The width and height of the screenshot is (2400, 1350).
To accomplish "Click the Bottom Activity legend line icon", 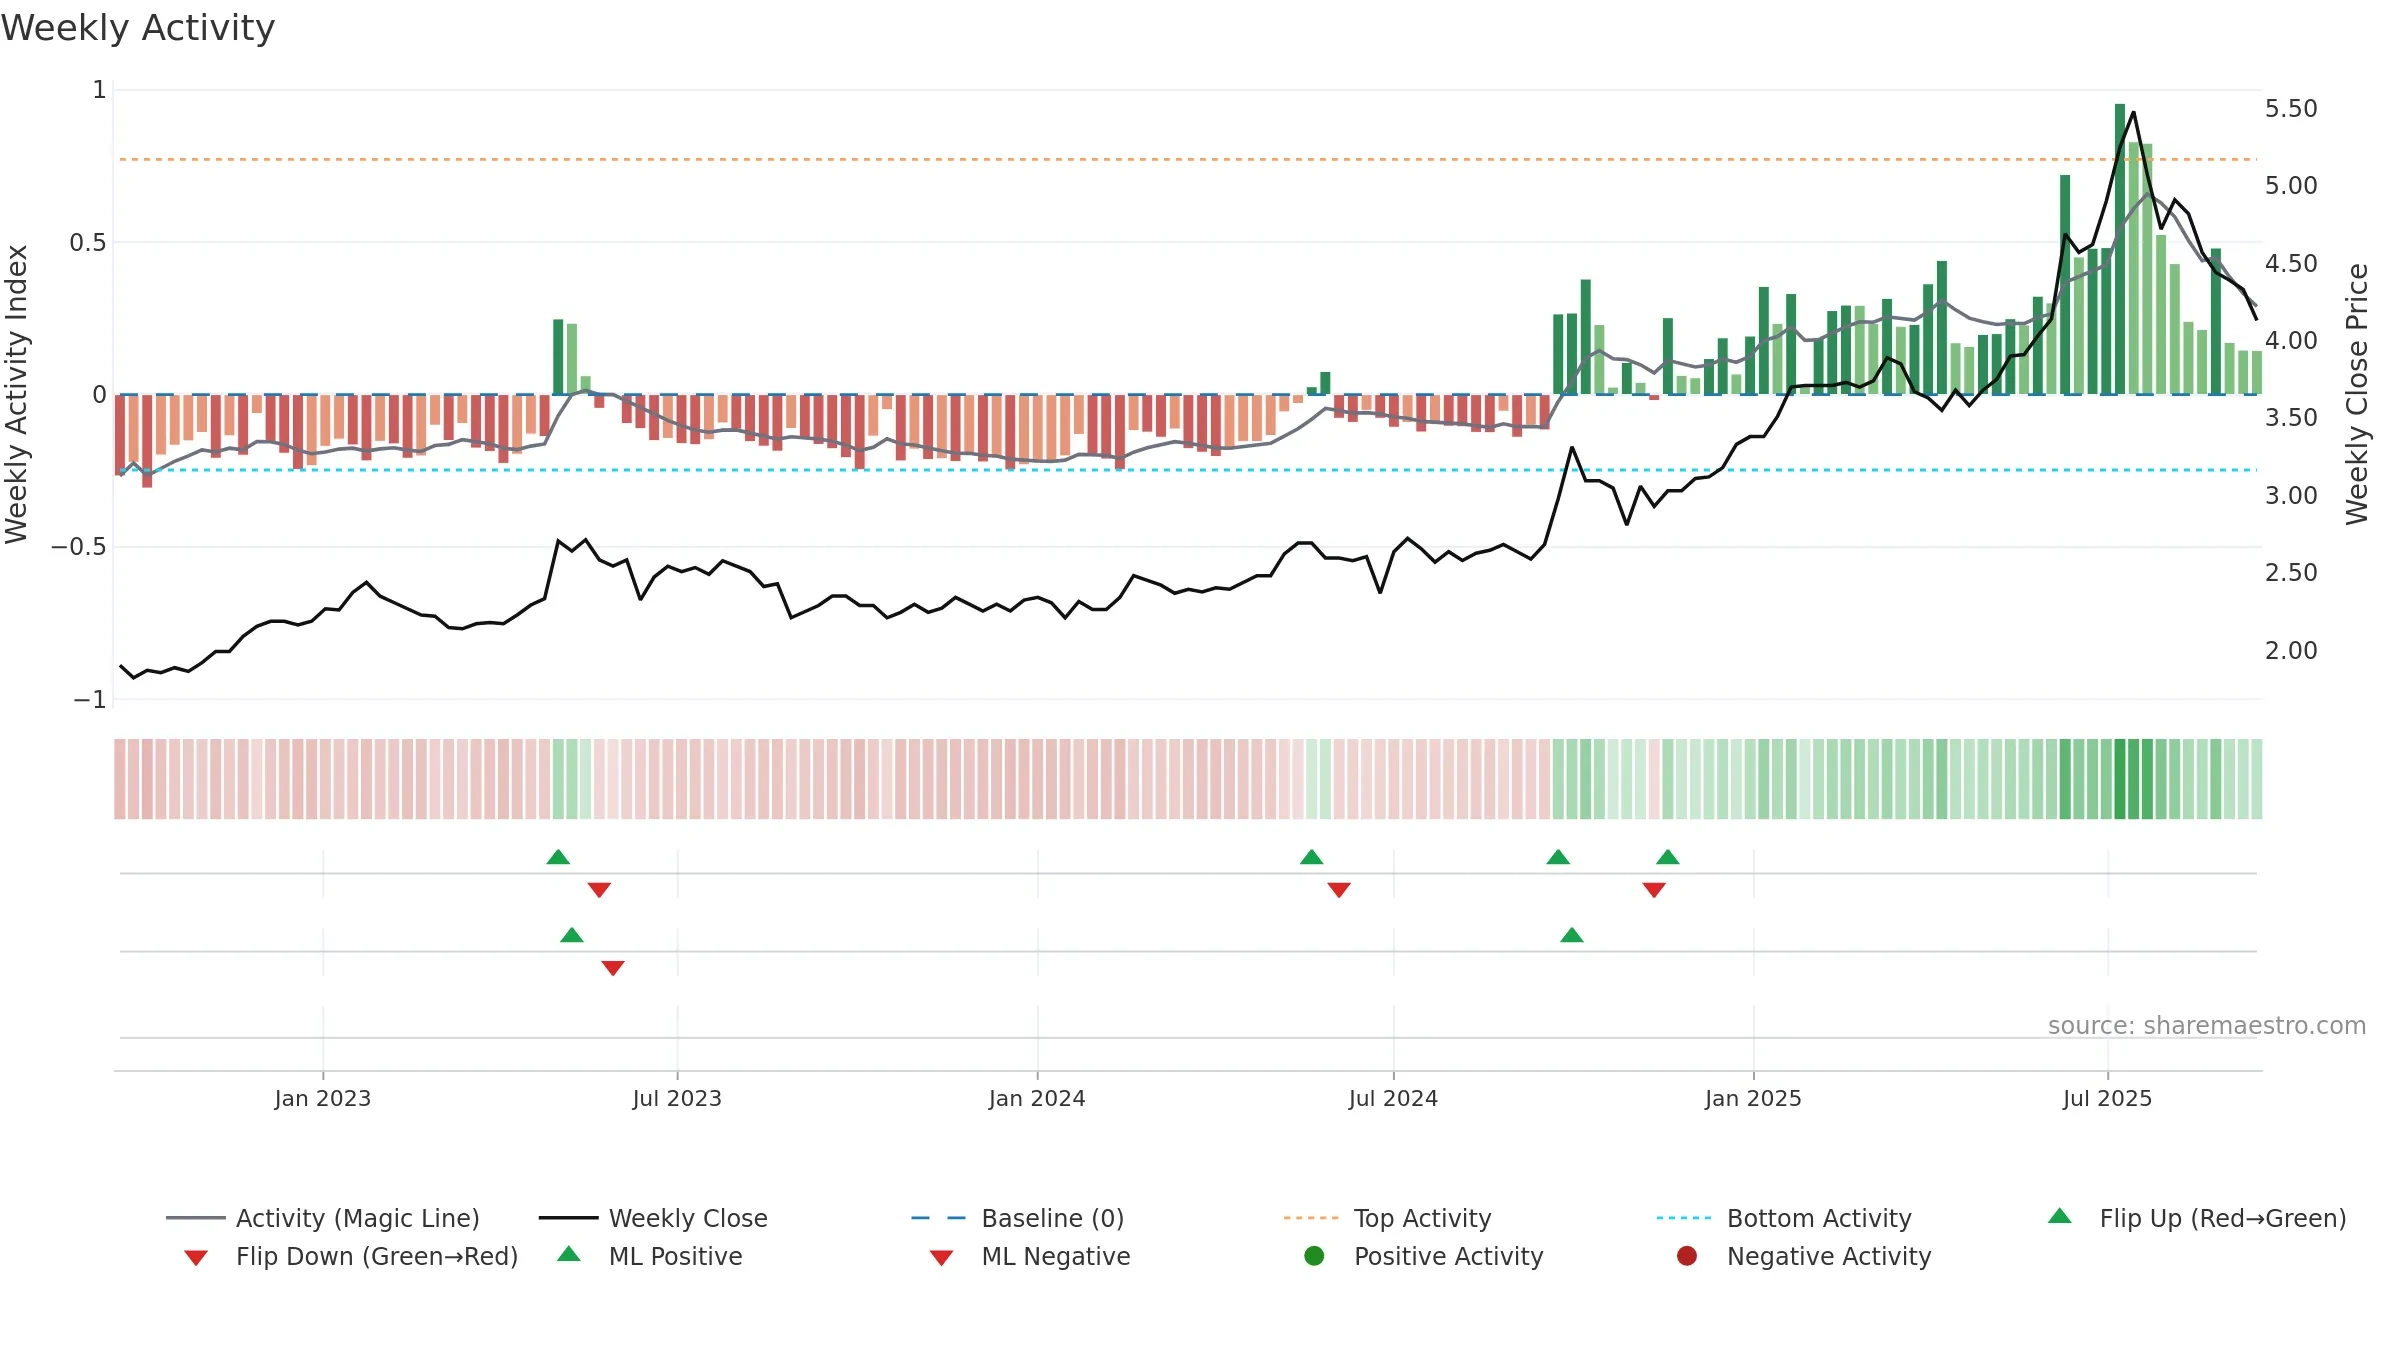I will (1683, 1218).
